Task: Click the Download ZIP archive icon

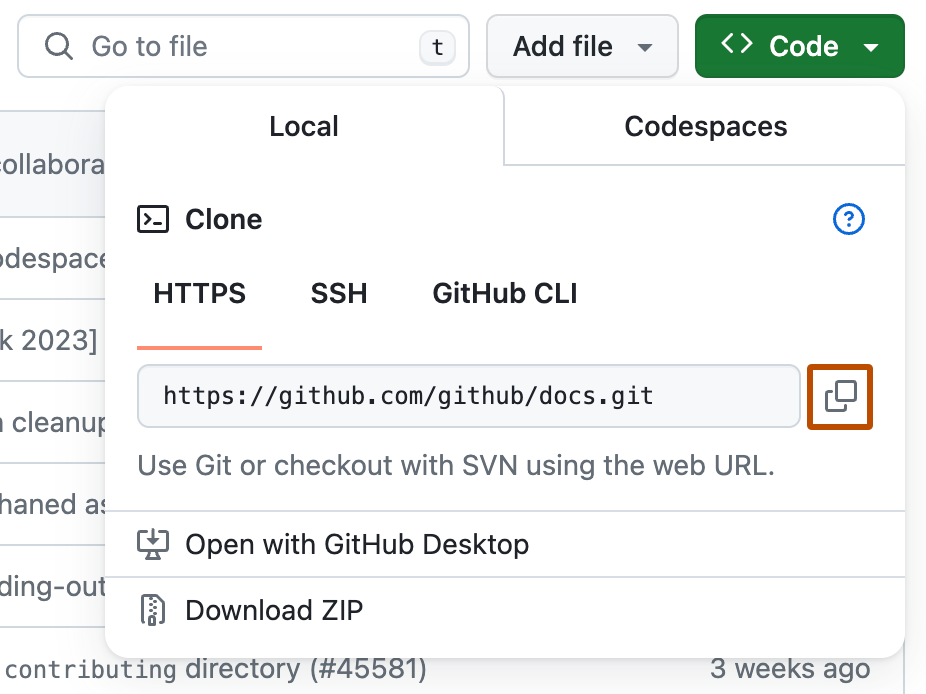Action: coord(152,610)
